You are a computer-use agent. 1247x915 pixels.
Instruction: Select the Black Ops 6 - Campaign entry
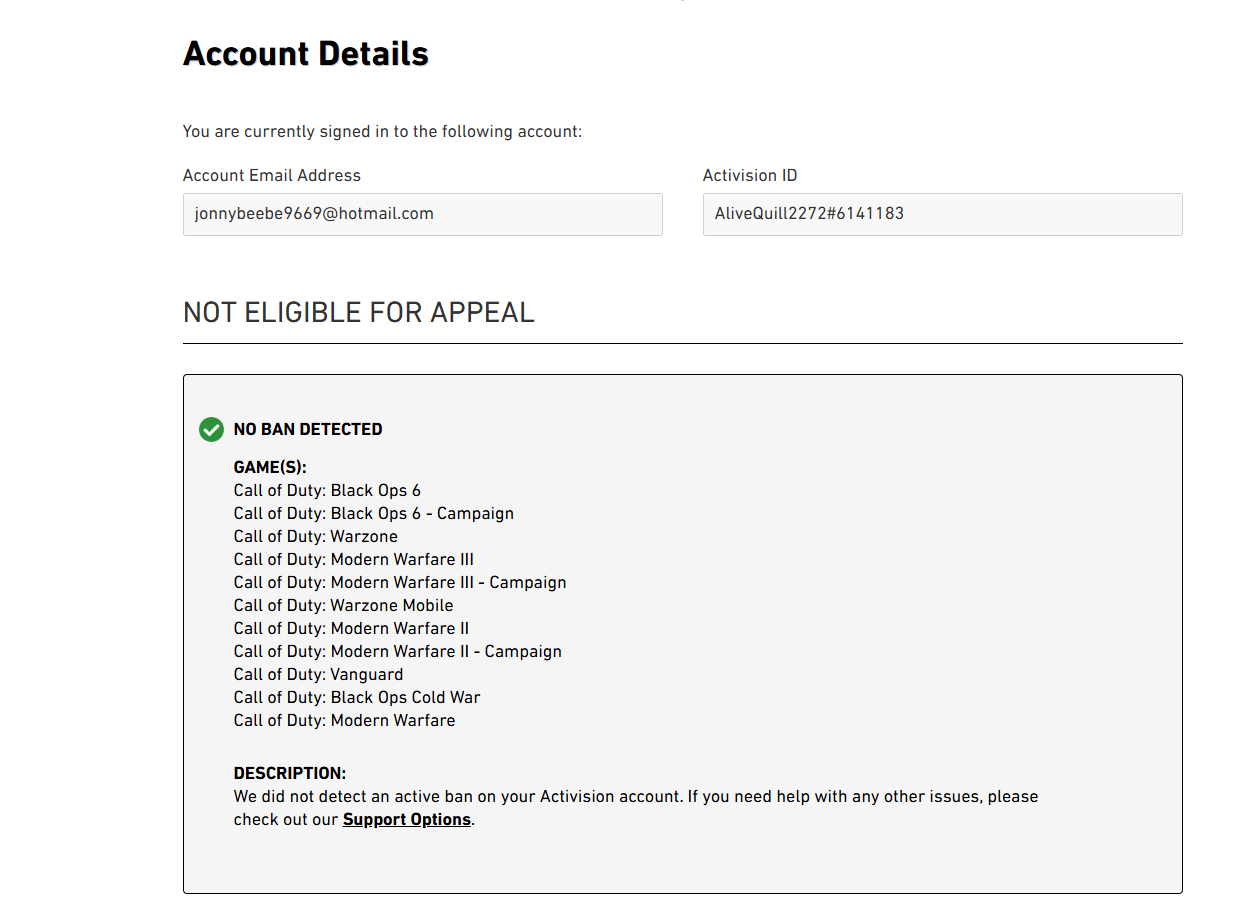point(374,513)
